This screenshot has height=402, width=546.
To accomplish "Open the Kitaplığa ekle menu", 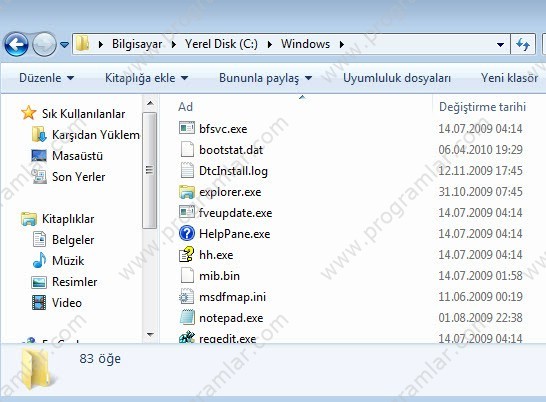I will click(147, 78).
